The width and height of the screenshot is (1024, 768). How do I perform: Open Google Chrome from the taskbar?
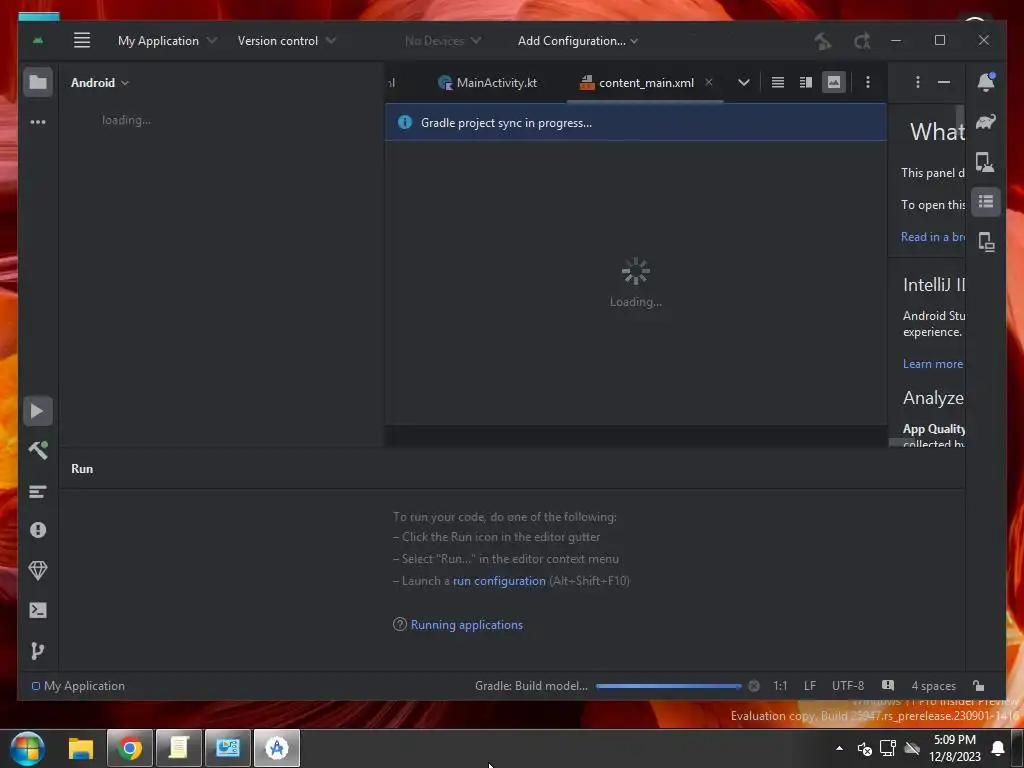pos(129,748)
